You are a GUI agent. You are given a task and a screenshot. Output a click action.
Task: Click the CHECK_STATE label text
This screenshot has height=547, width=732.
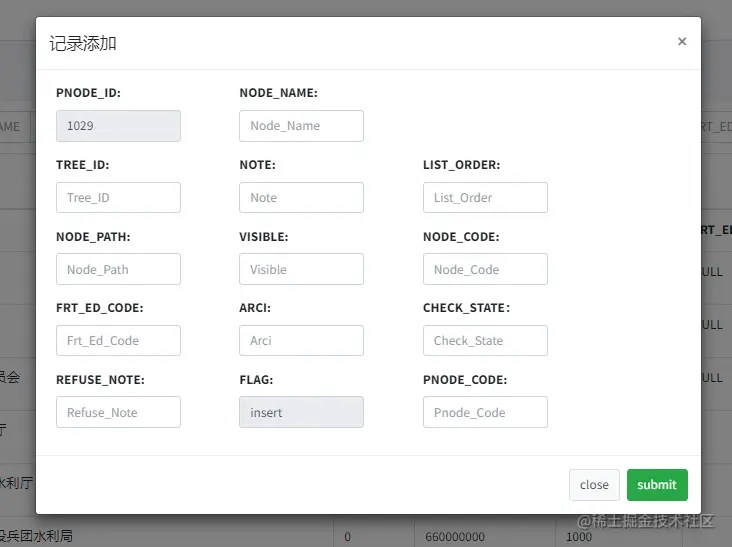coord(466,308)
